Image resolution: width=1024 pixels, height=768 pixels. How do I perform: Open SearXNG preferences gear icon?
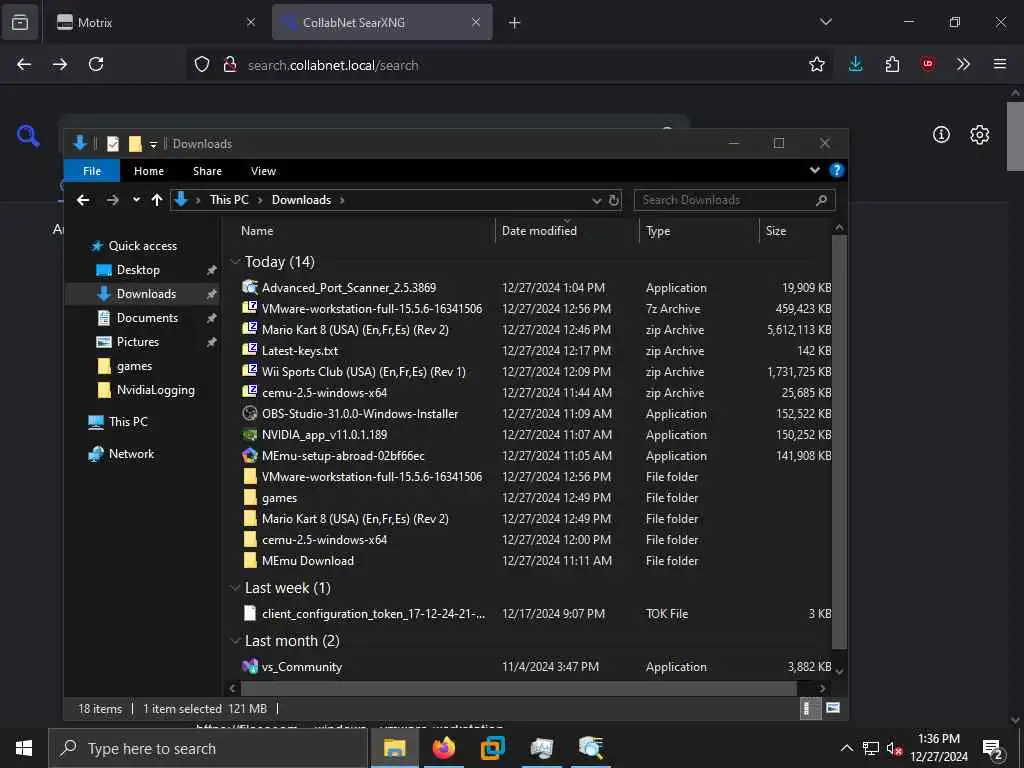click(x=979, y=135)
